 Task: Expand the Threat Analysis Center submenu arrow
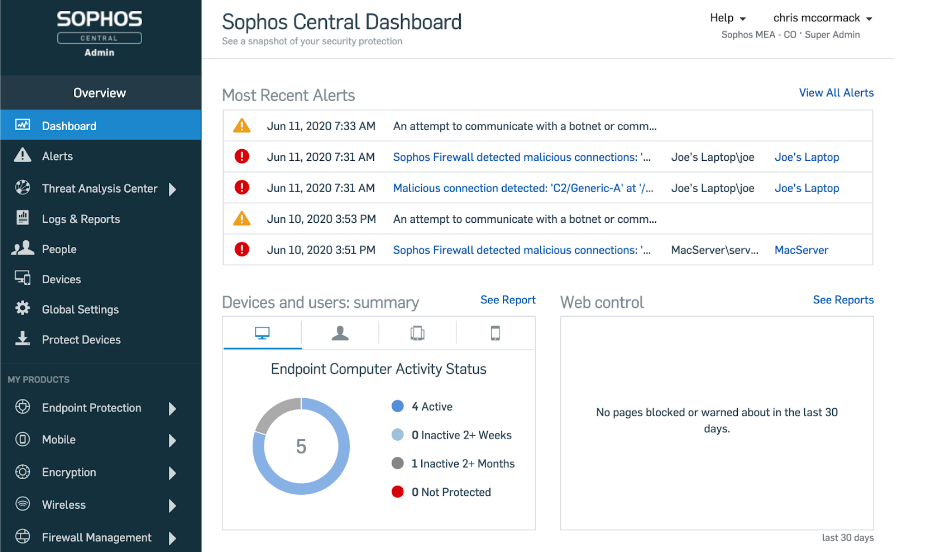click(172, 189)
